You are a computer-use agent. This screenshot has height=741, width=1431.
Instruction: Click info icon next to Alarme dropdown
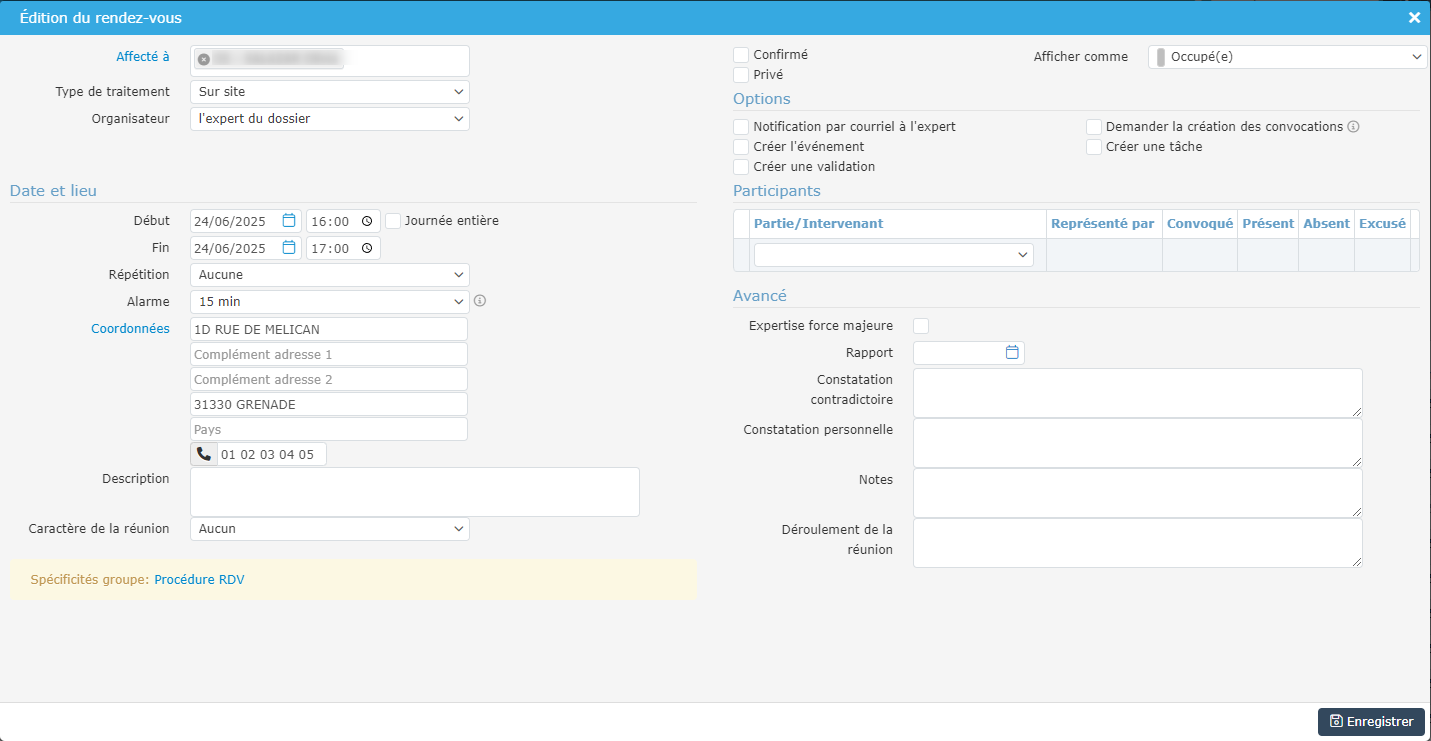pyautogui.click(x=480, y=301)
